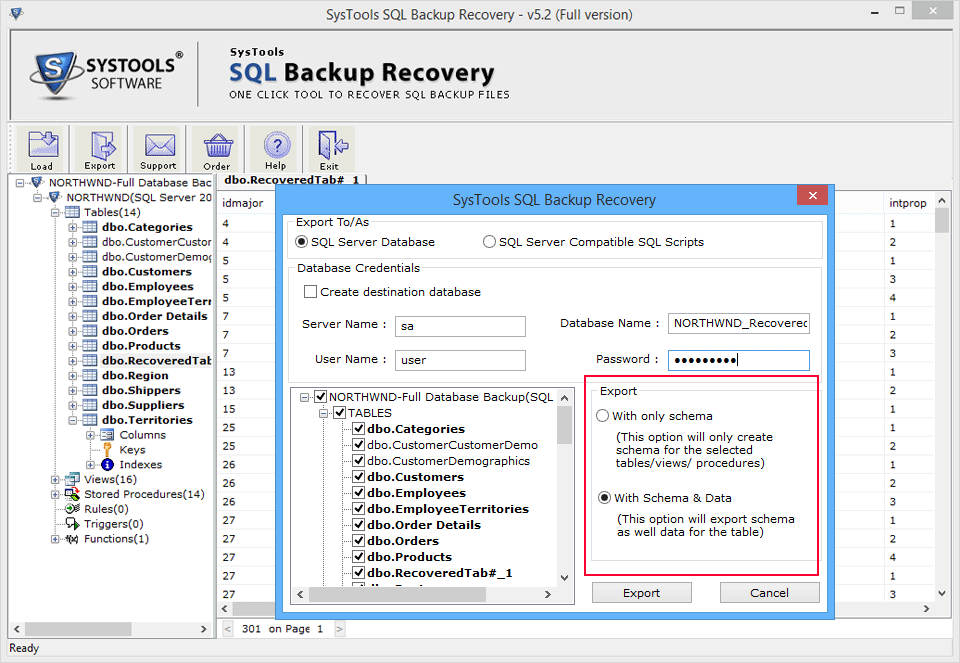Select the Columns icon under dbo.Territories
Image resolution: width=960 pixels, height=663 pixels.
[107, 435]
